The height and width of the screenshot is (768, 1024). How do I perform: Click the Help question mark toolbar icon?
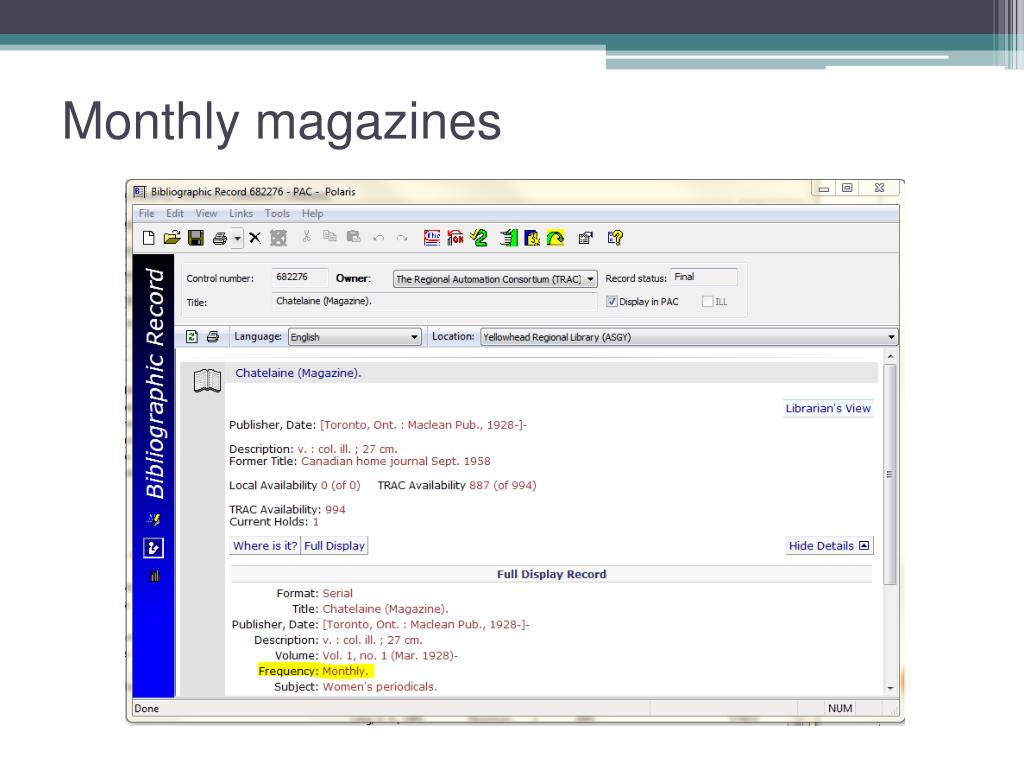[615, 238]
